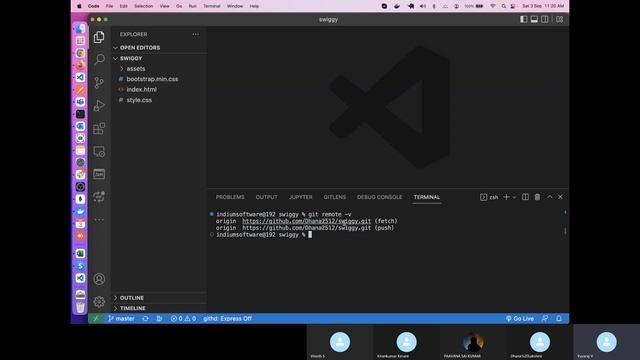Screen dimensions: 640x360
Task: Click Go Live in status bar
Action: pyautogui.click(x=520, y=318)
